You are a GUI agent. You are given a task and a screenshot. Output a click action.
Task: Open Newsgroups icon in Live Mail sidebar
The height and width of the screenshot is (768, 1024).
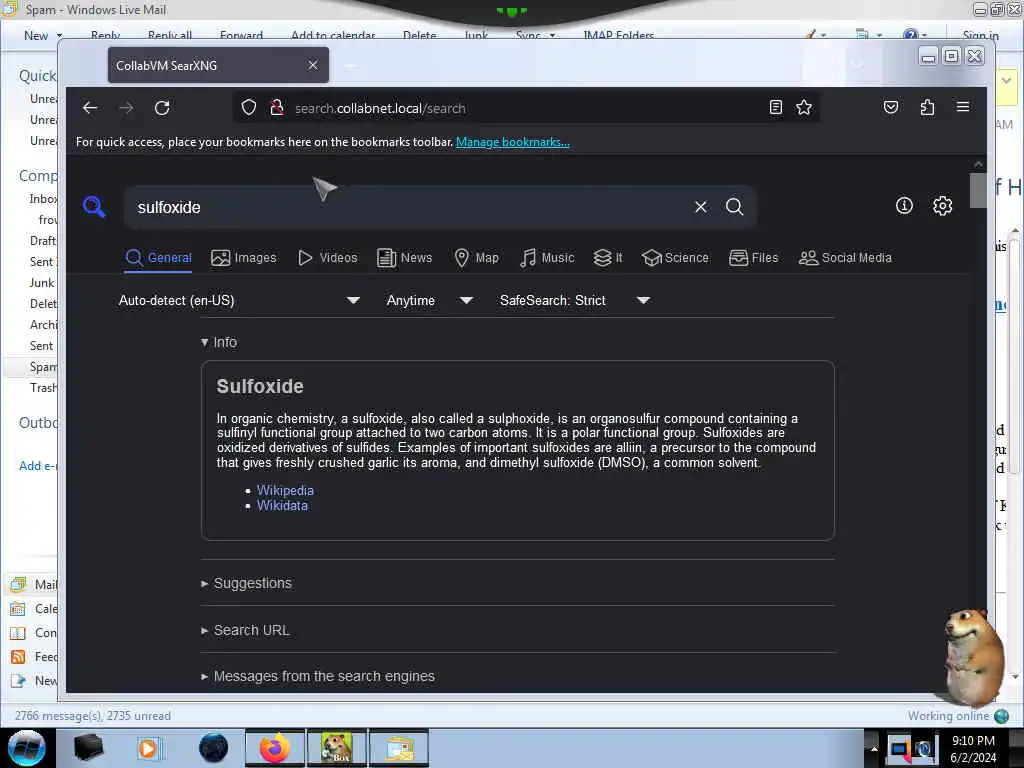pyautogui.click(x=18, y=681)
